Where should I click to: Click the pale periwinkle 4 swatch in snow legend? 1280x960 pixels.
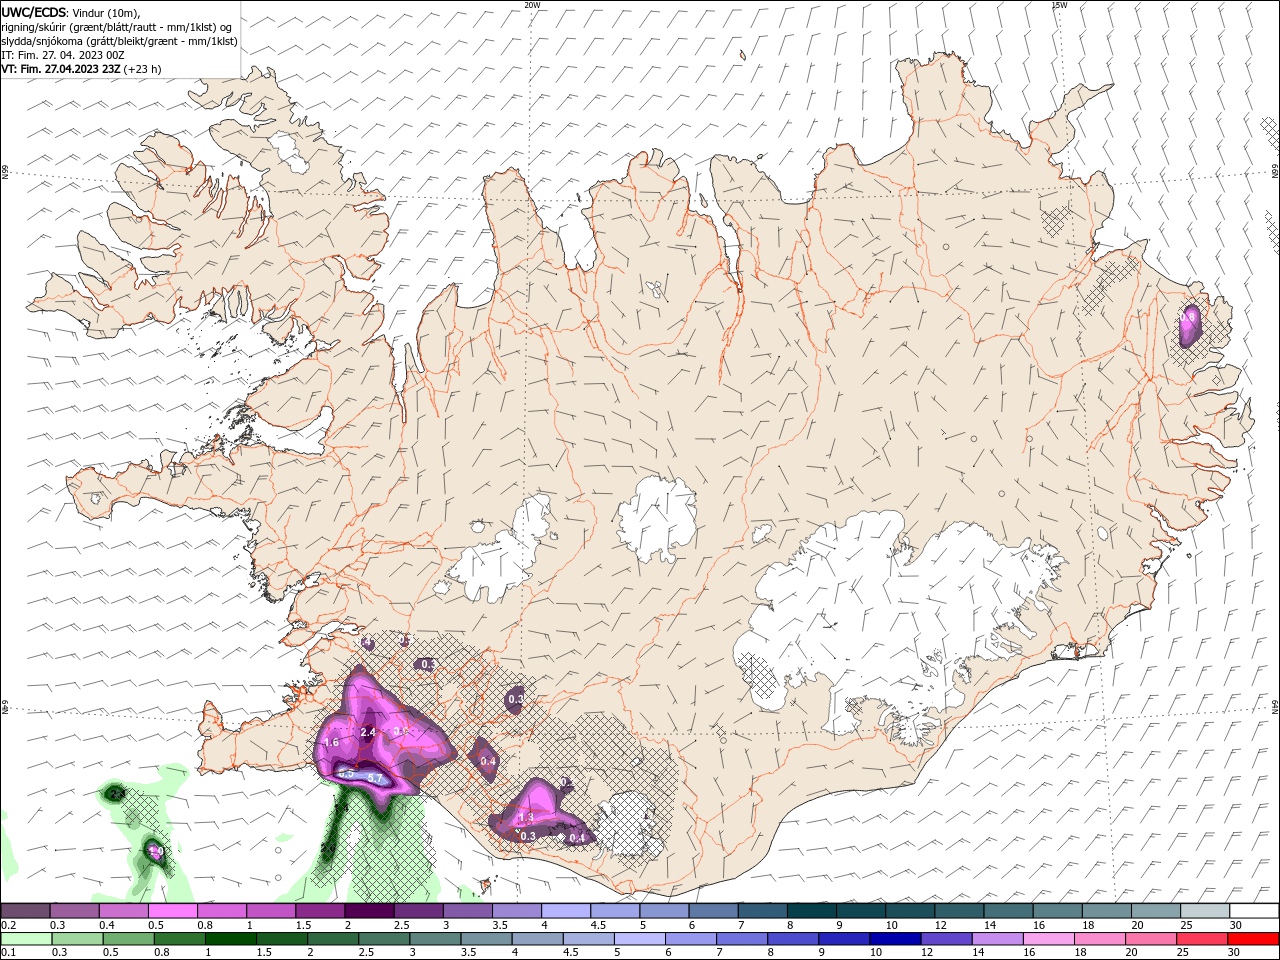click(x=565, y=911)
